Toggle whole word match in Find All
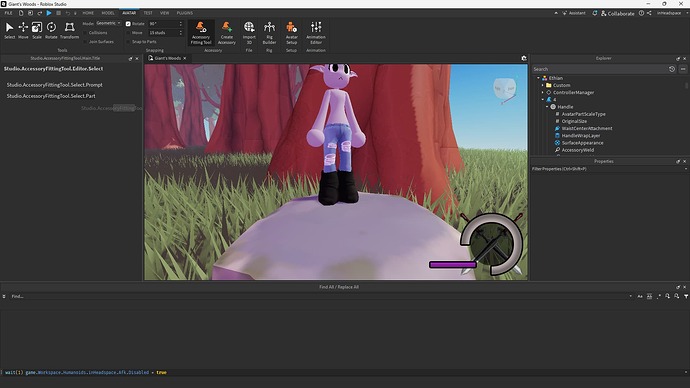This screenshot has height=388, width=690. pyautogui.click(x=649, y=296)
